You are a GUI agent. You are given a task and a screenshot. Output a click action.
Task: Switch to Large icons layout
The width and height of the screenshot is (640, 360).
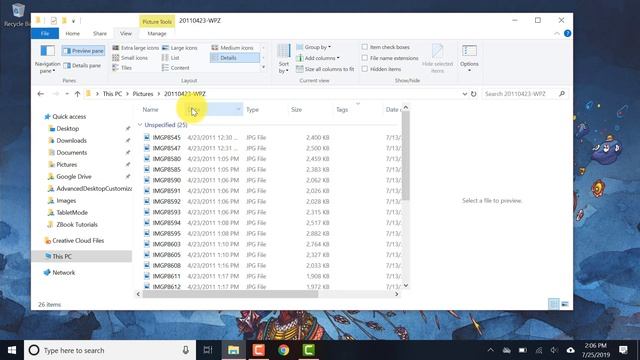pyautogui.click(x=180, y=48)
